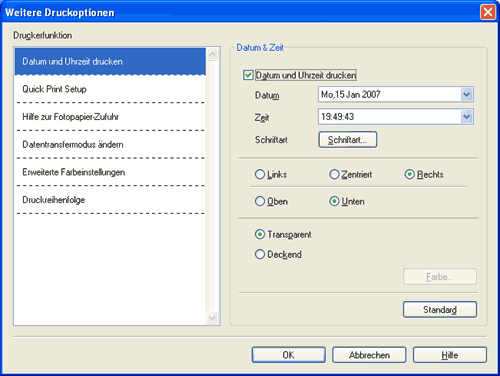Choose Druckreihenfolge from printer functions

[x=110, y=200]
